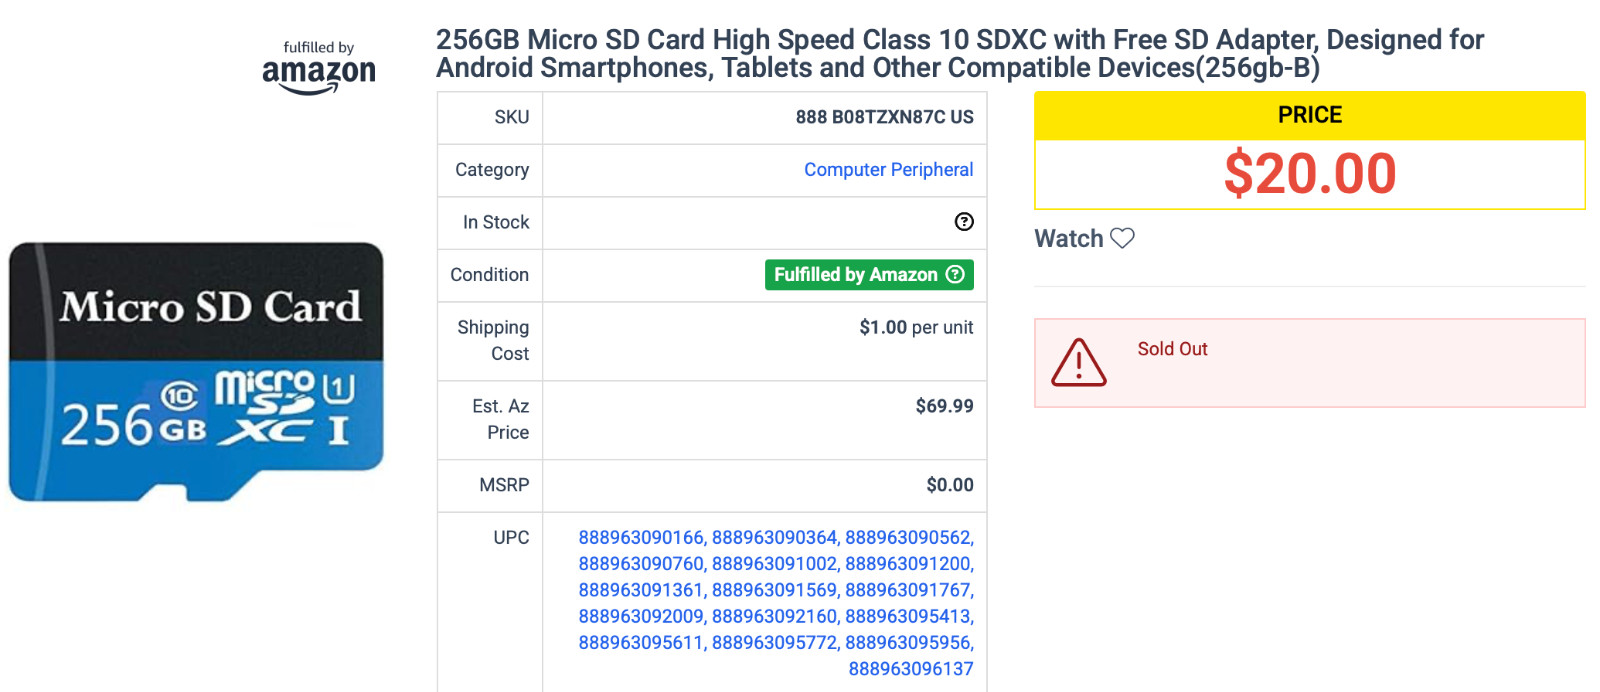Image resolution: width=1600 pixels, height=692 pixels.
Task: Click the product title heading
Action: coord(959,54)
